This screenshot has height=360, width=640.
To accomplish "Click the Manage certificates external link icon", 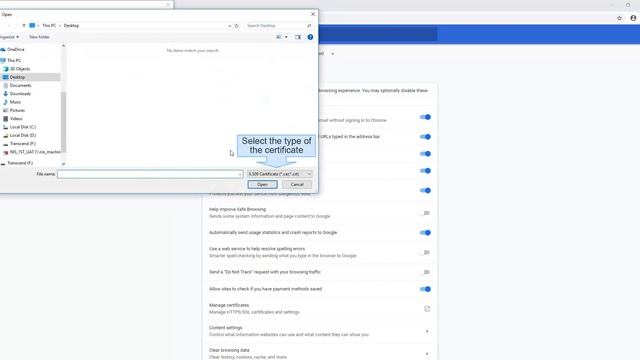I will click(x=427, y=309).
